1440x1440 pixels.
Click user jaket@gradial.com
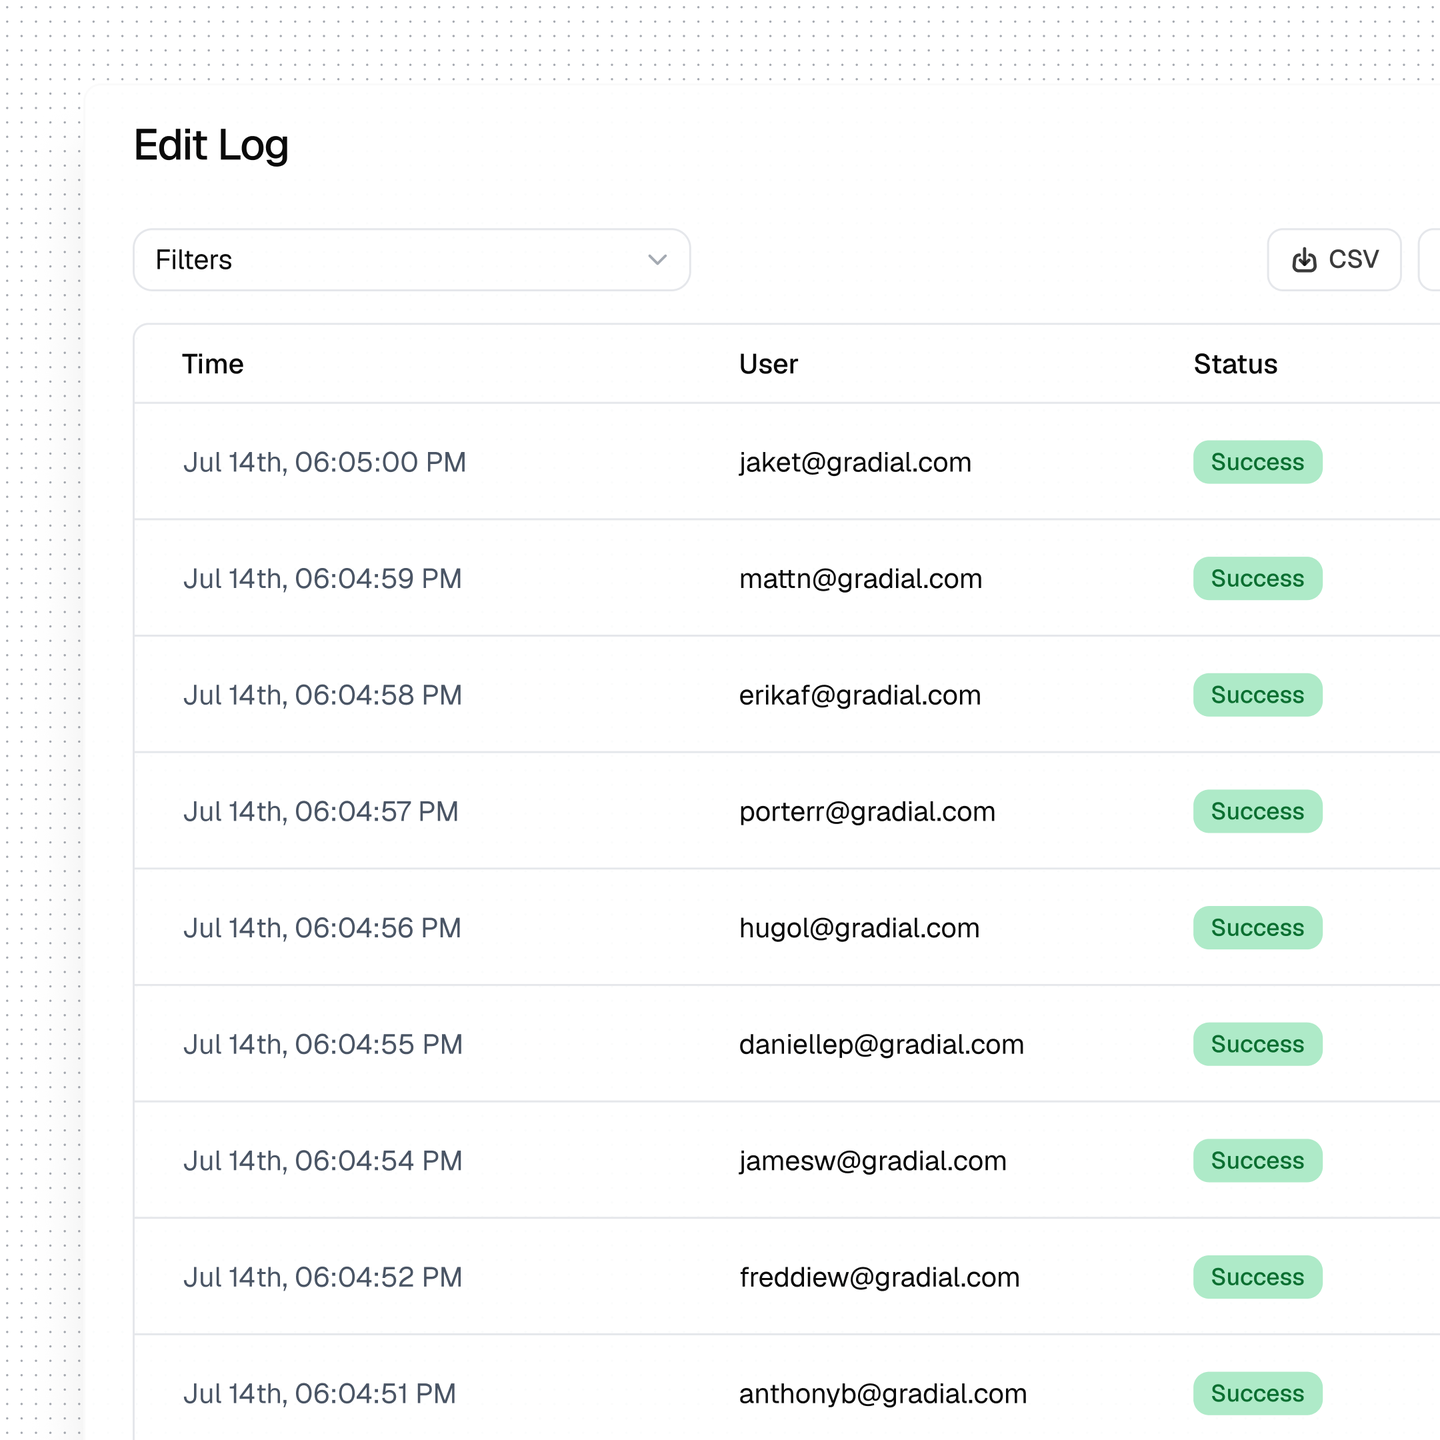coord(855,462)
